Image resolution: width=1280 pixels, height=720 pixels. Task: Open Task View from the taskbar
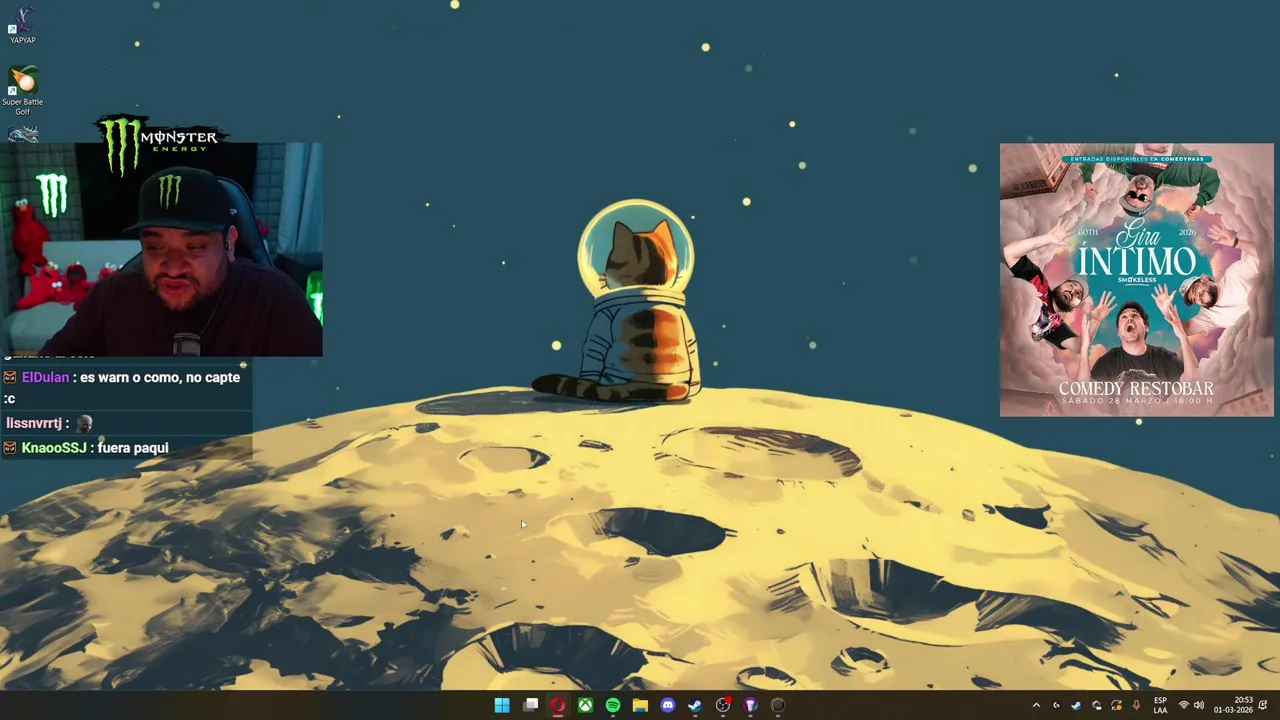tap(530, 705)
